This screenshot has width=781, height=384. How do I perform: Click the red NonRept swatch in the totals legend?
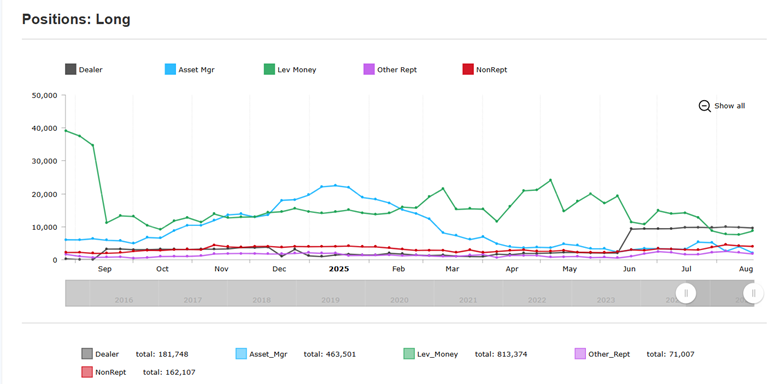click(87, 372)
